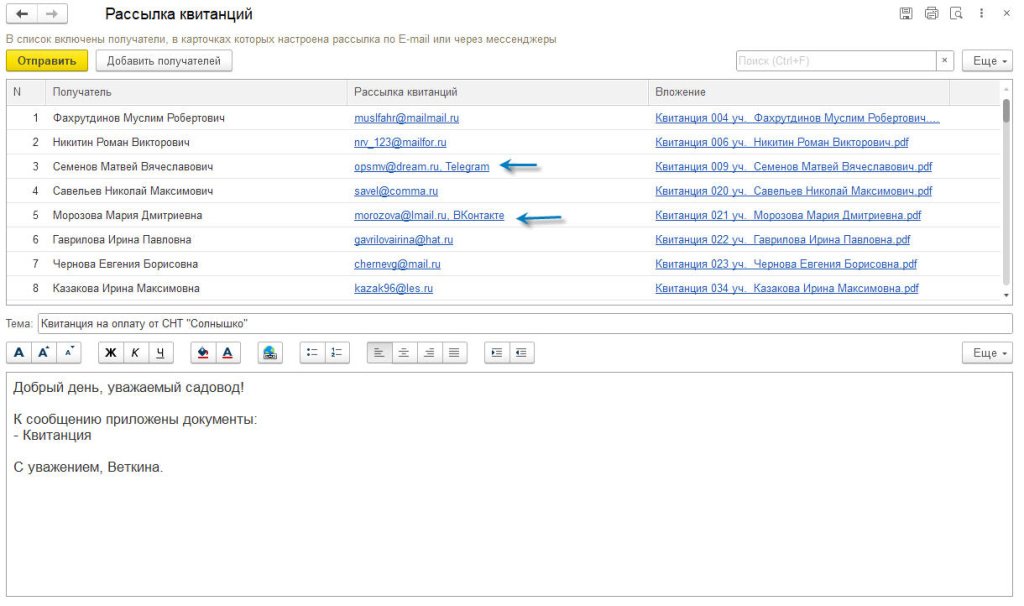Expand the Еще dropdown in the editor toolbar
This screenshot has width=1024, height=606.
(986, 353)
